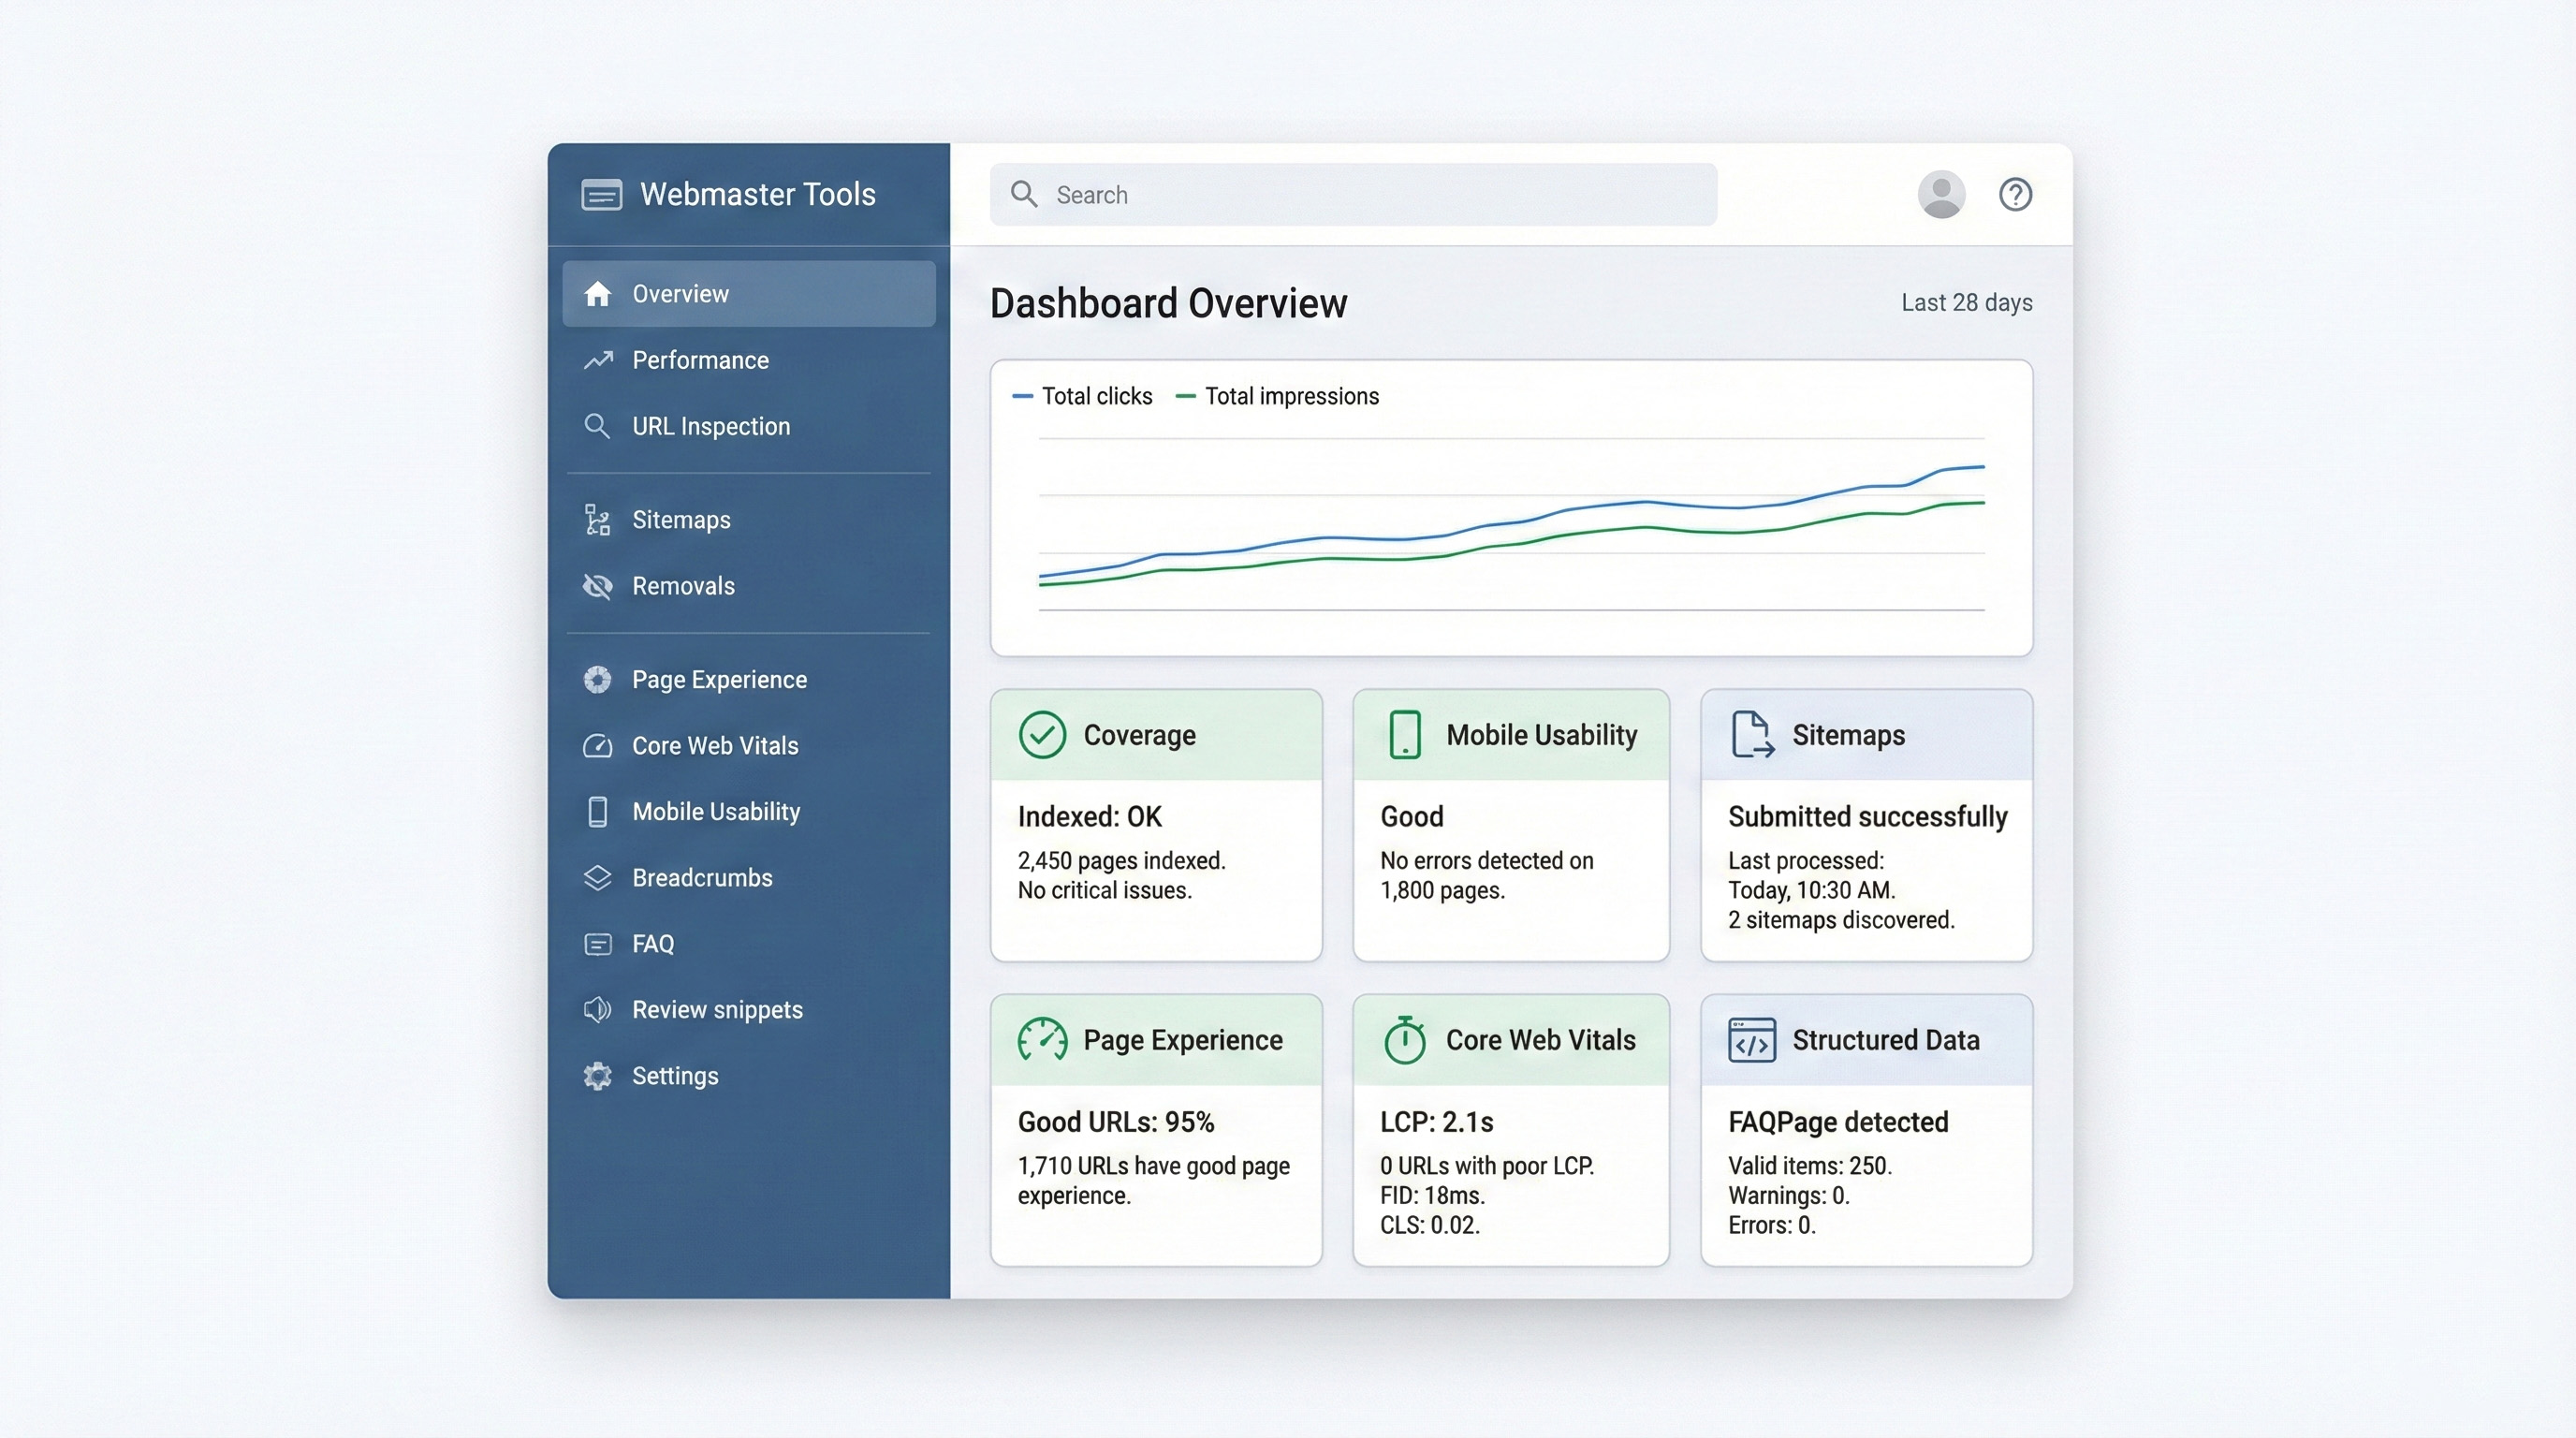Click the Core Web Vitals stopwatch icon
Screen dimensions: 2576x1438
1404,1040
